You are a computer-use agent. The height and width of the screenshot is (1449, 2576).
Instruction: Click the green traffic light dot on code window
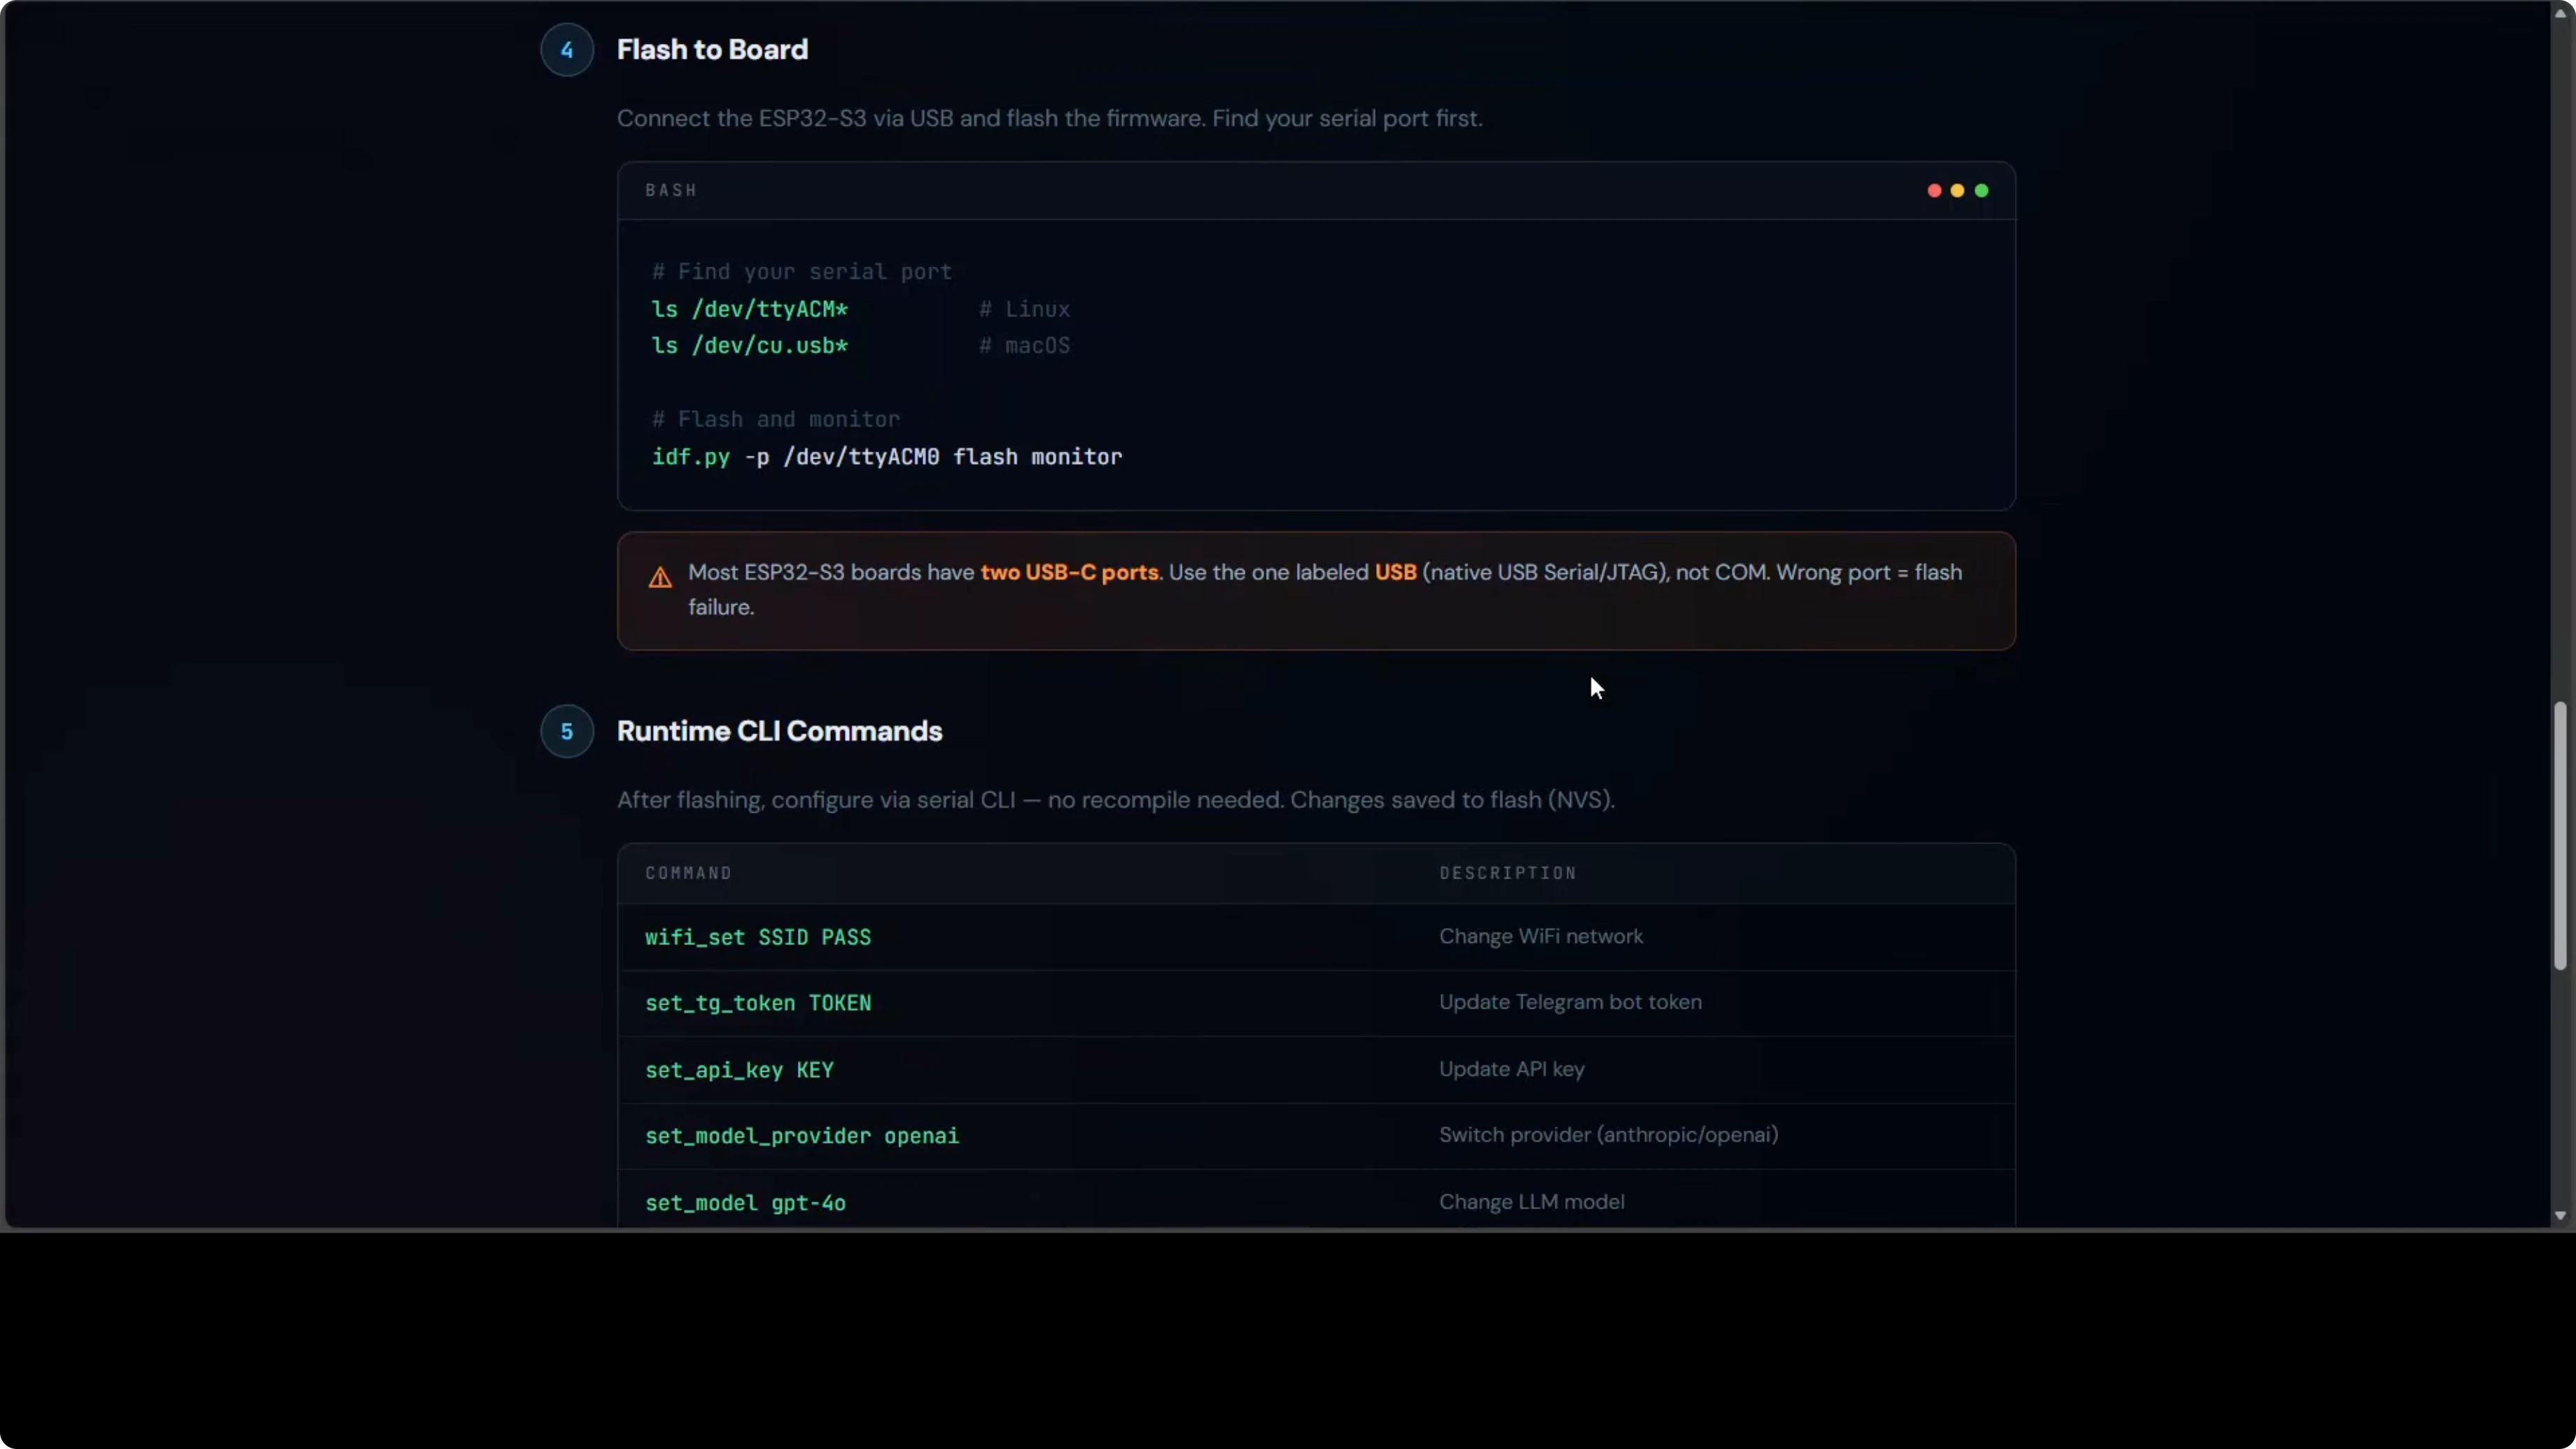1981,190
